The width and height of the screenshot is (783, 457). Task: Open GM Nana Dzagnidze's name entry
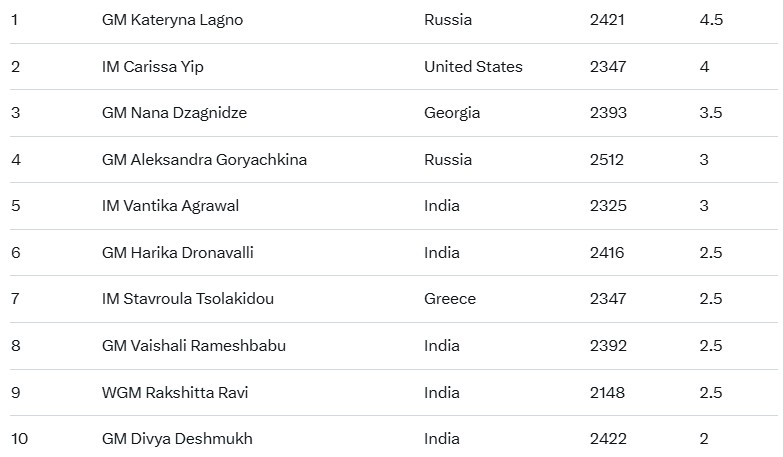[x=174, y=113]
